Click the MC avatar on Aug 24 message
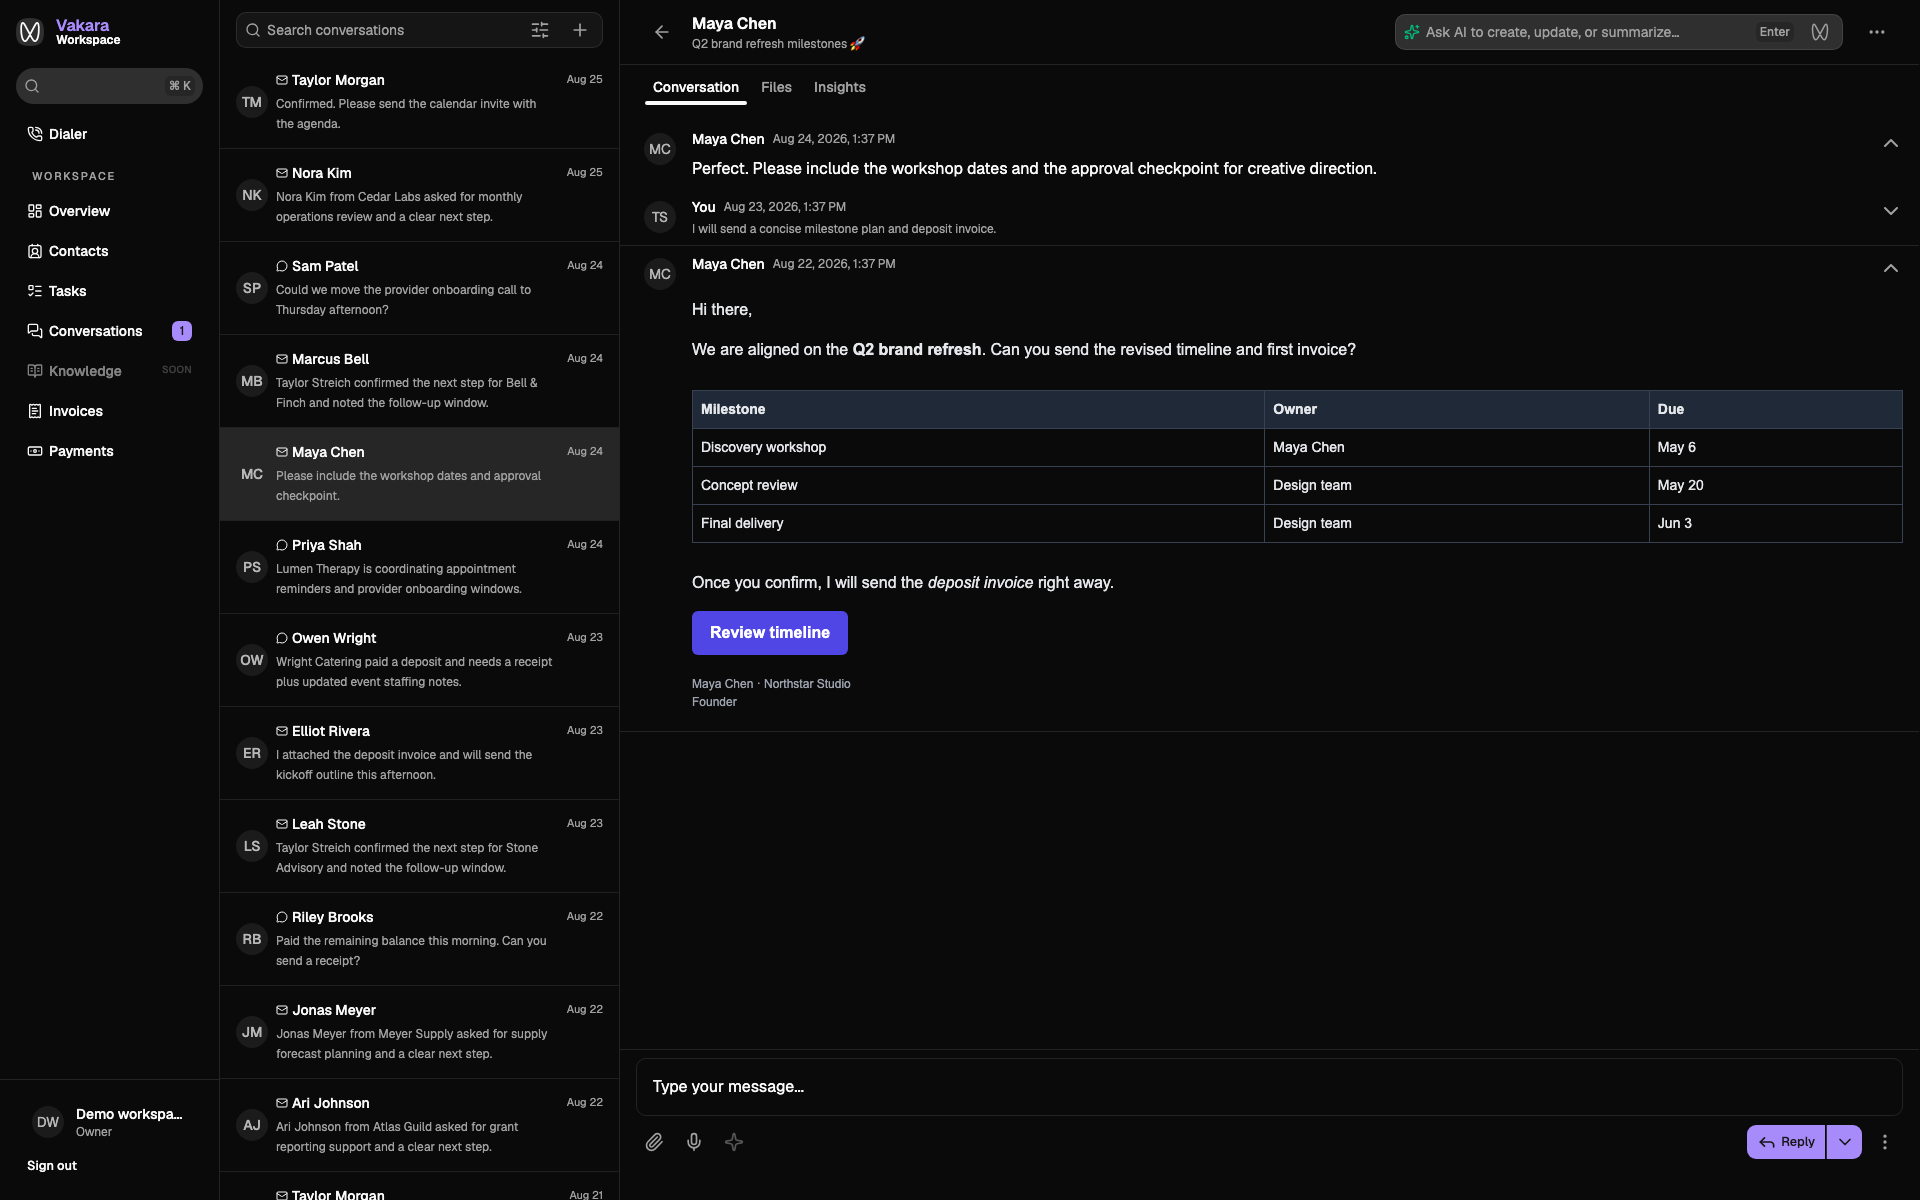 tap(660, 149)
